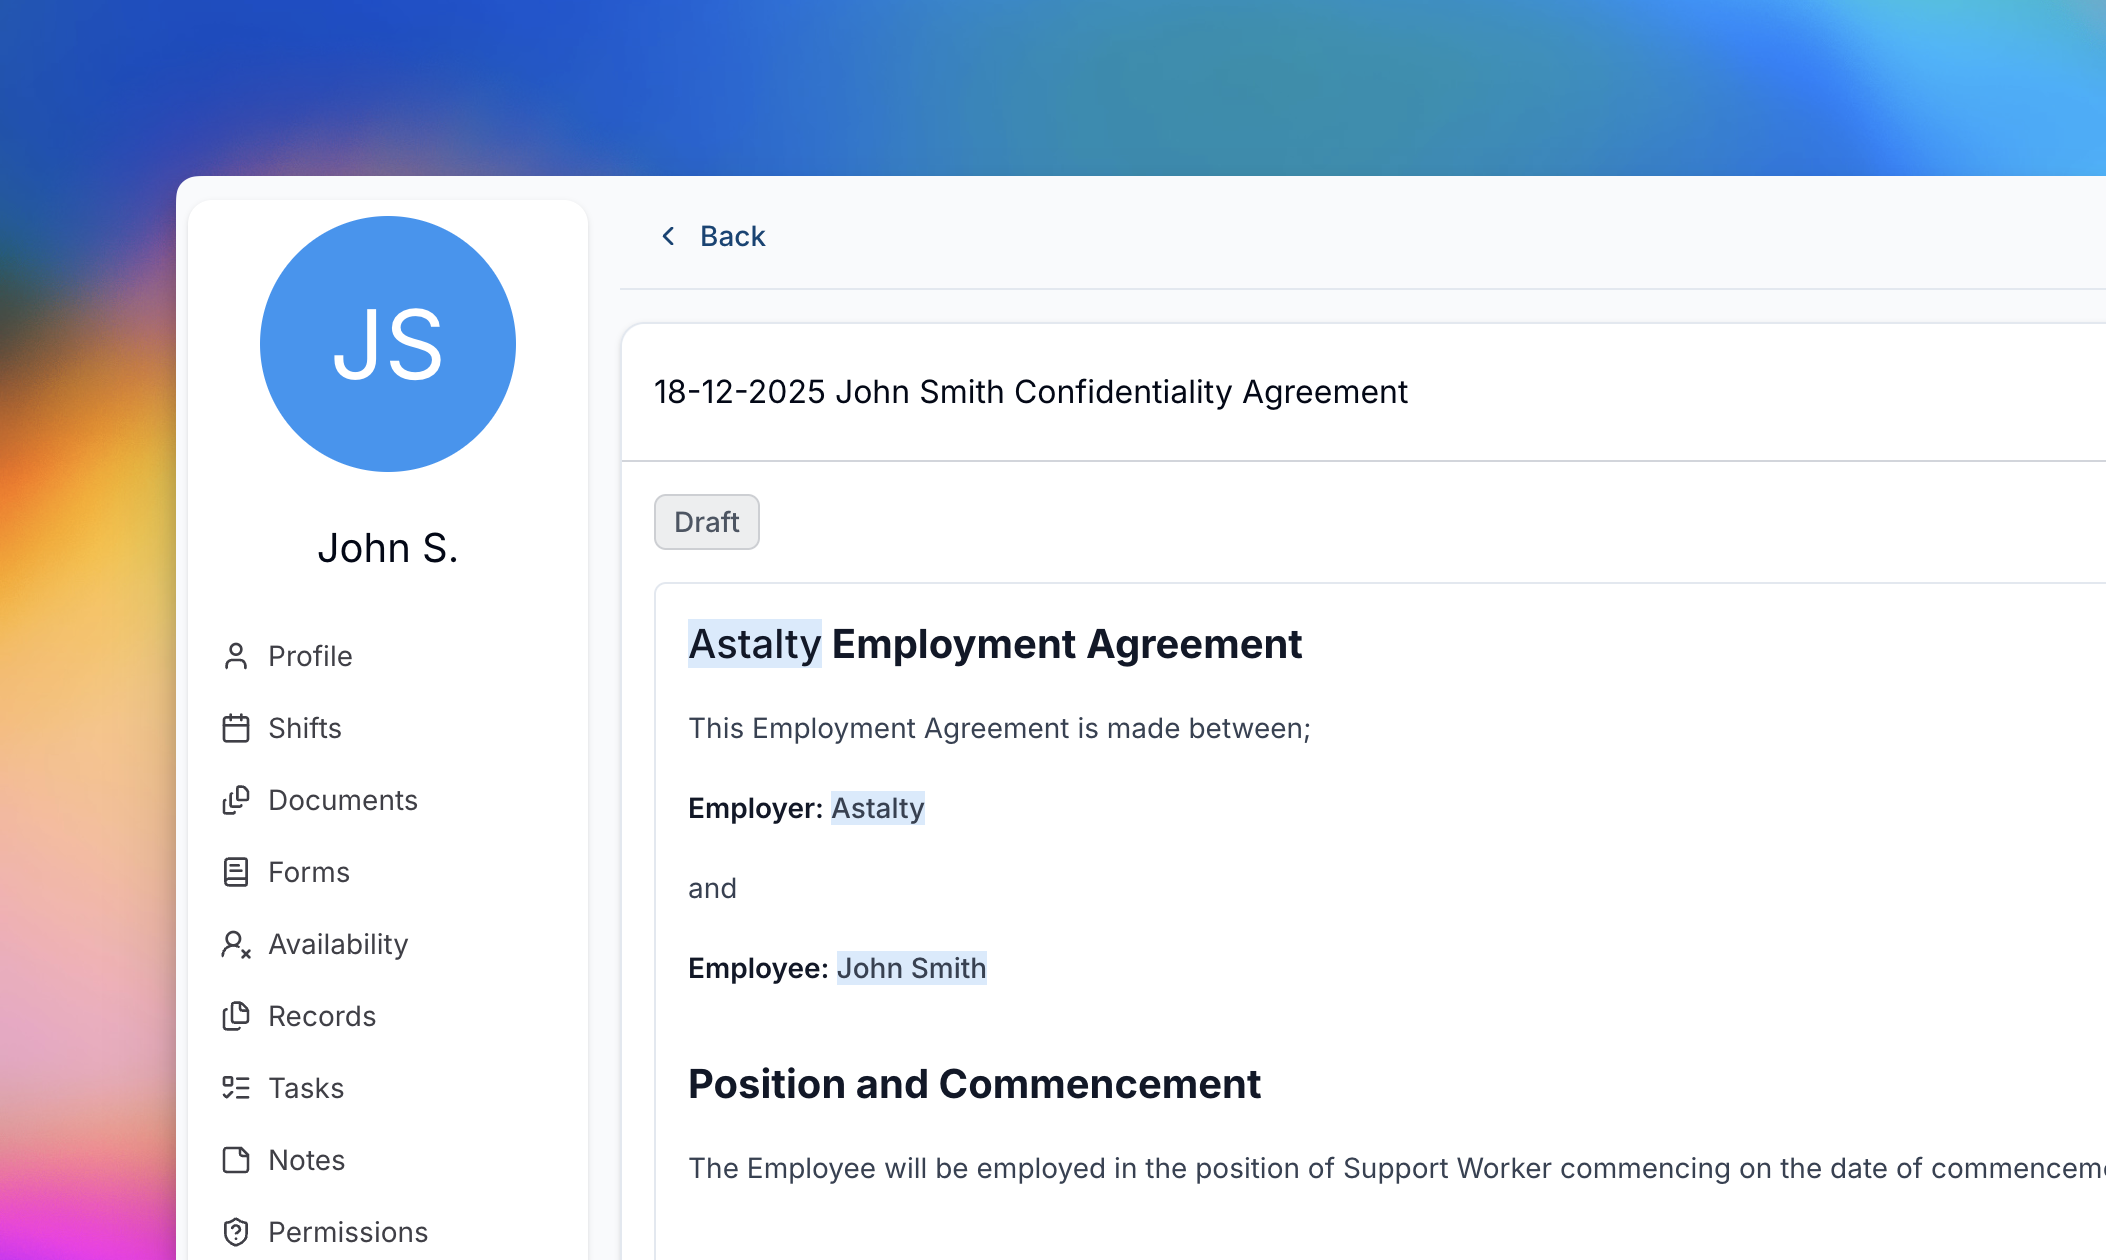Viewport: 2106px width, 1260px height.
Task: Click the Forms sheet icon
Action: click(x=236, y=872)
